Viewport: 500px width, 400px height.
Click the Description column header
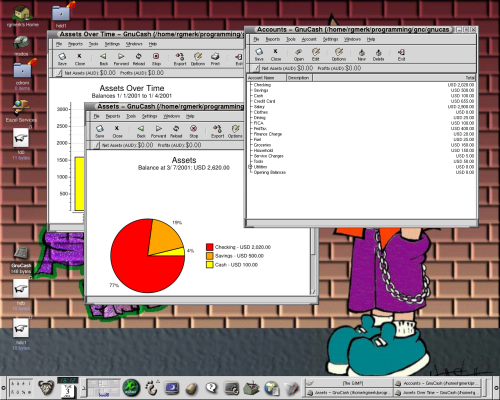(299, 78)
